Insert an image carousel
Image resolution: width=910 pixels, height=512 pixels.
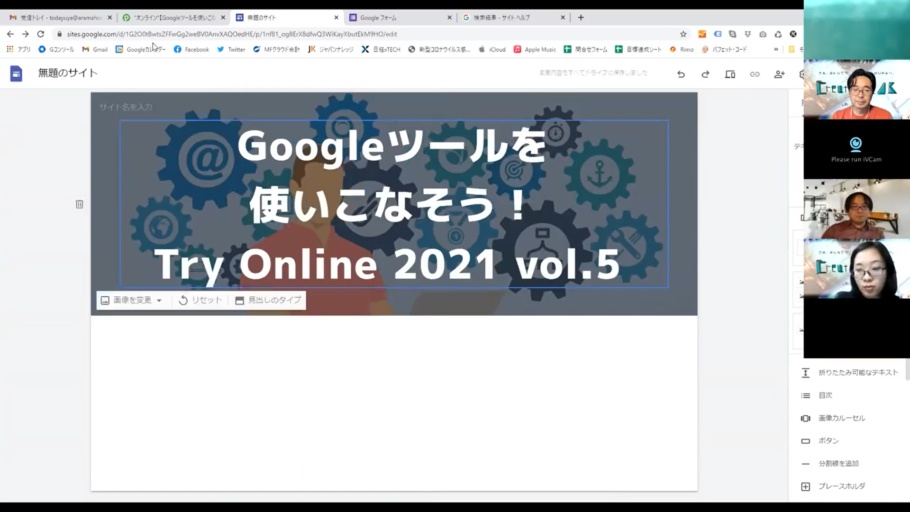click(833, 418)
